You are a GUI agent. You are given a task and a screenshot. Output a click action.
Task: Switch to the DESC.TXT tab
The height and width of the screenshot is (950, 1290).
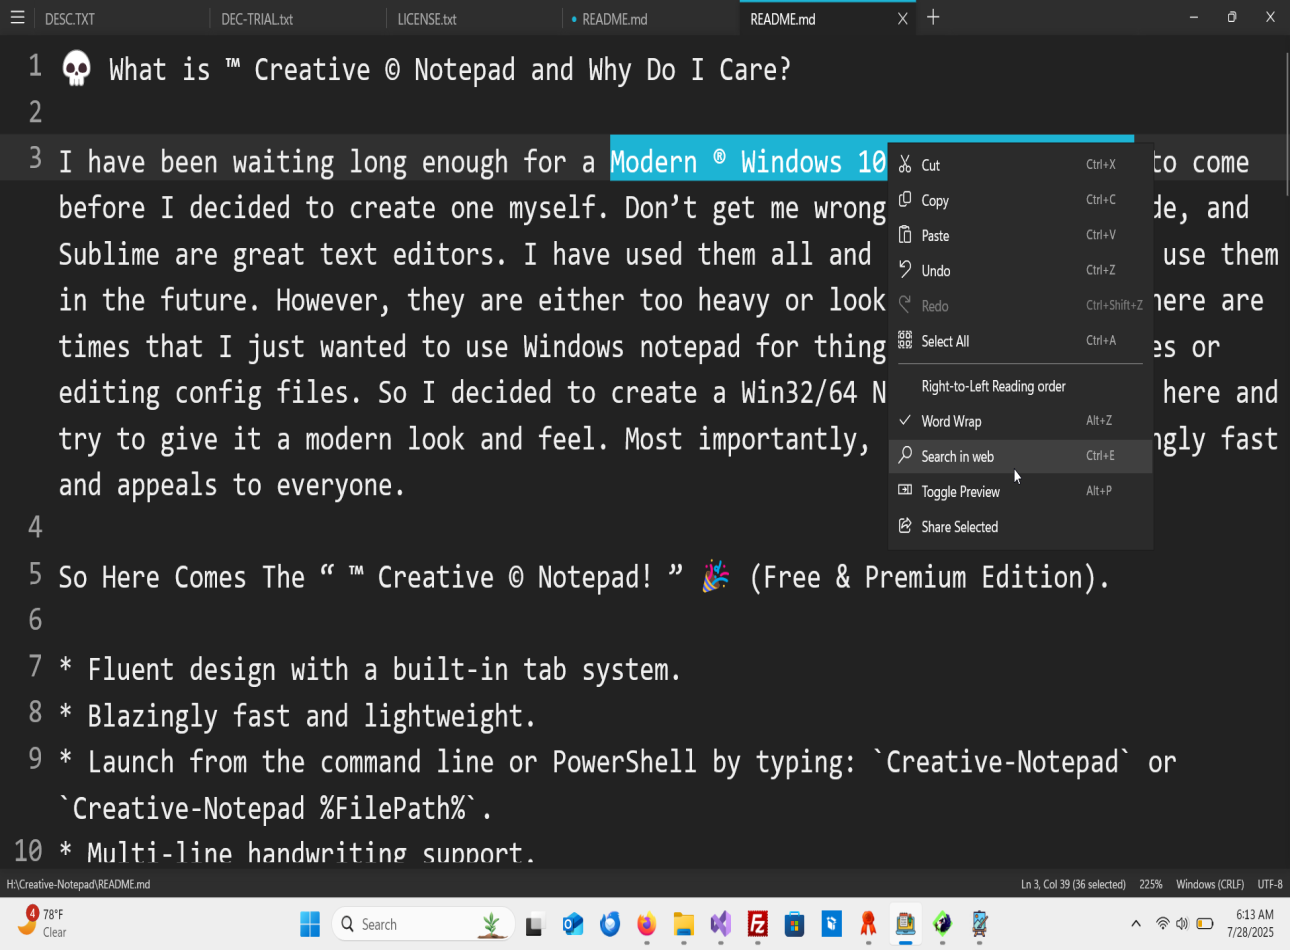point(122,18)
